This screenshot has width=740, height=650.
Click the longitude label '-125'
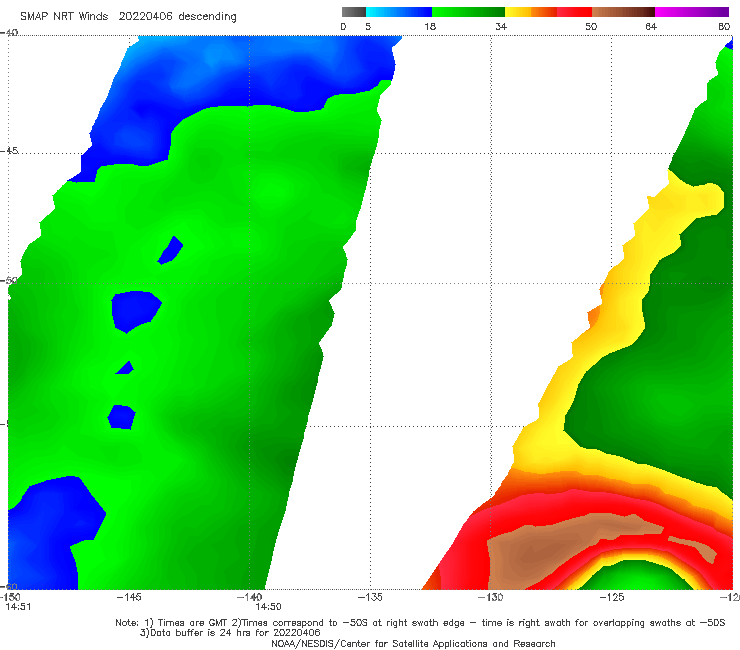pos(612,597)
